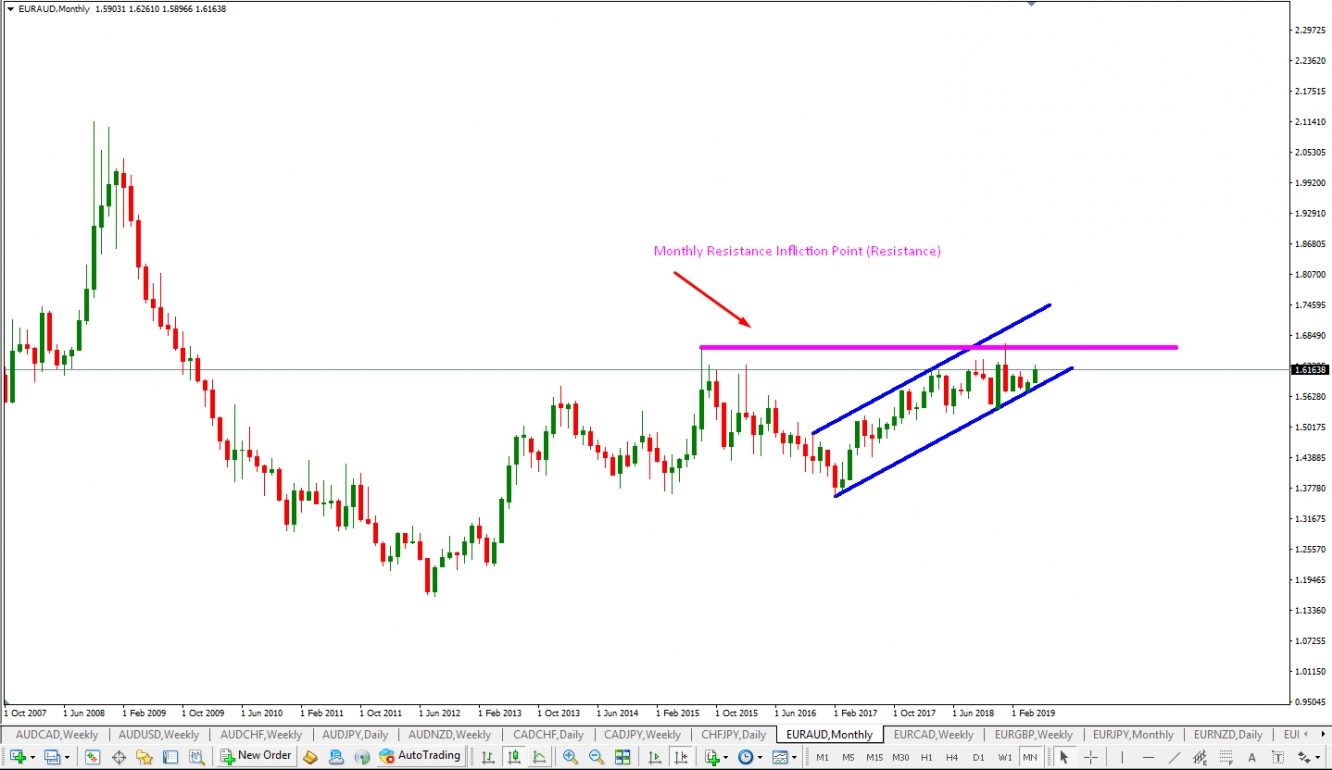Select the D1 timeframe
This screenshot has height=770, width=1332.
click(978, 757)
